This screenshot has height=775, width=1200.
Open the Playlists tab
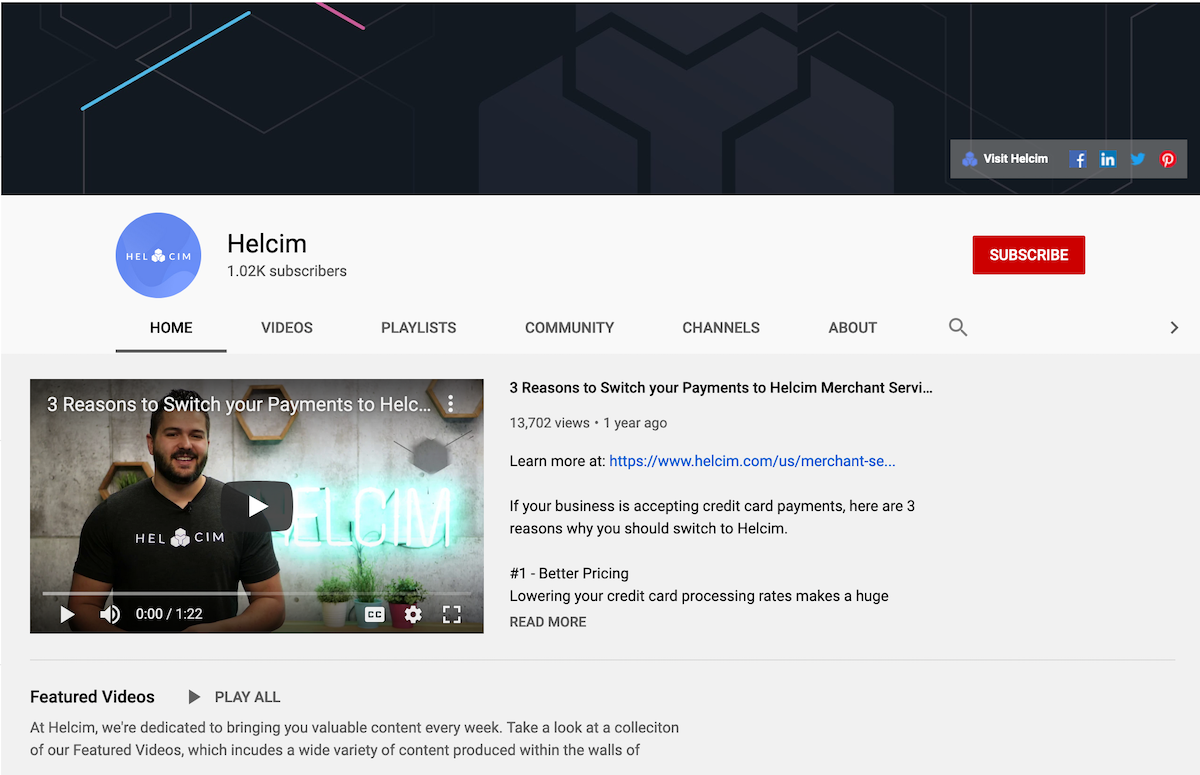(x=419, y=328)
